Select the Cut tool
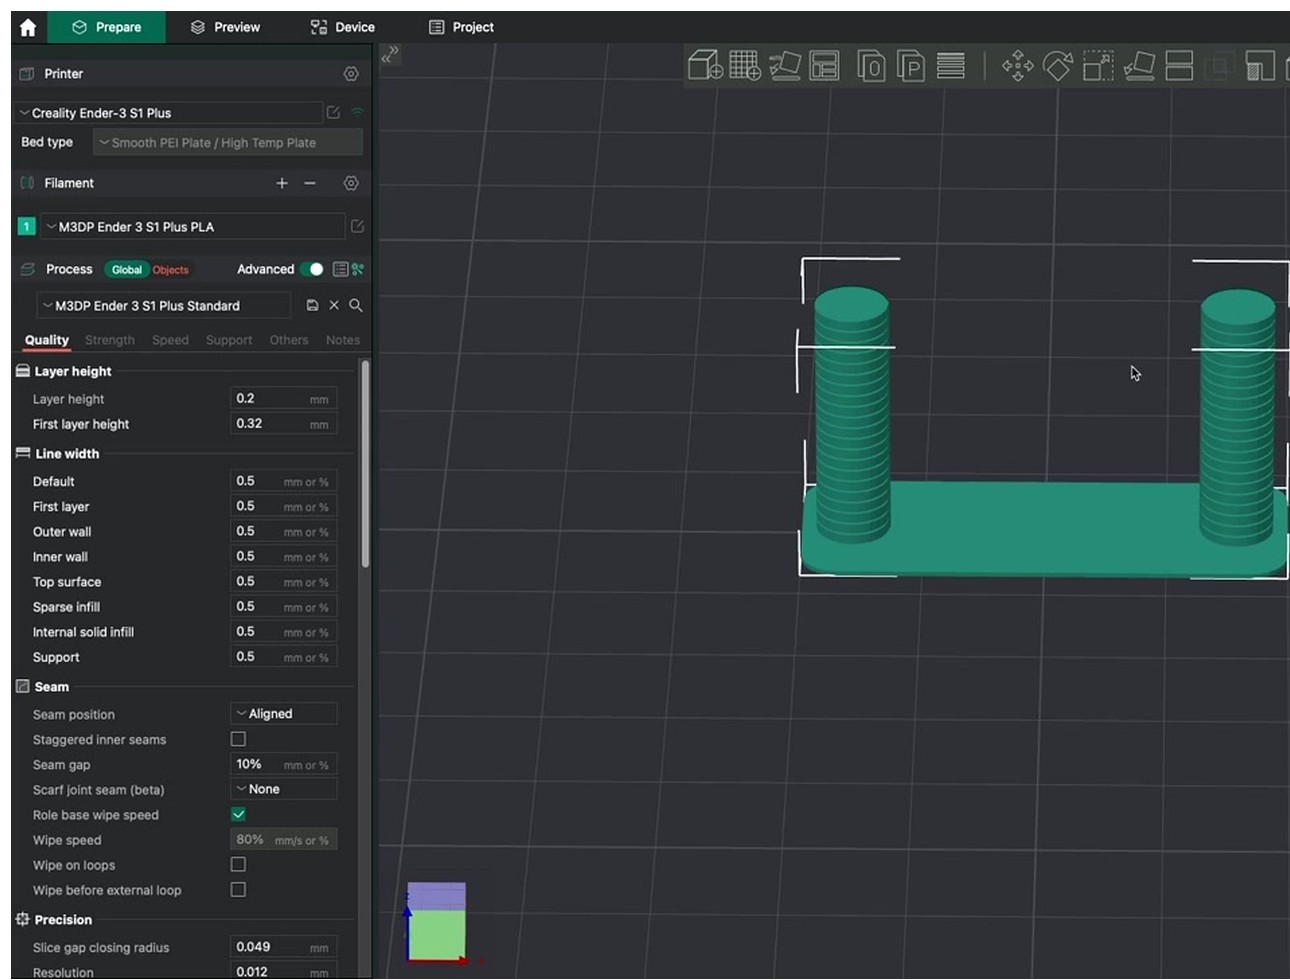1290x980 pixels. pyautogui.click(x=1180, y=66)
